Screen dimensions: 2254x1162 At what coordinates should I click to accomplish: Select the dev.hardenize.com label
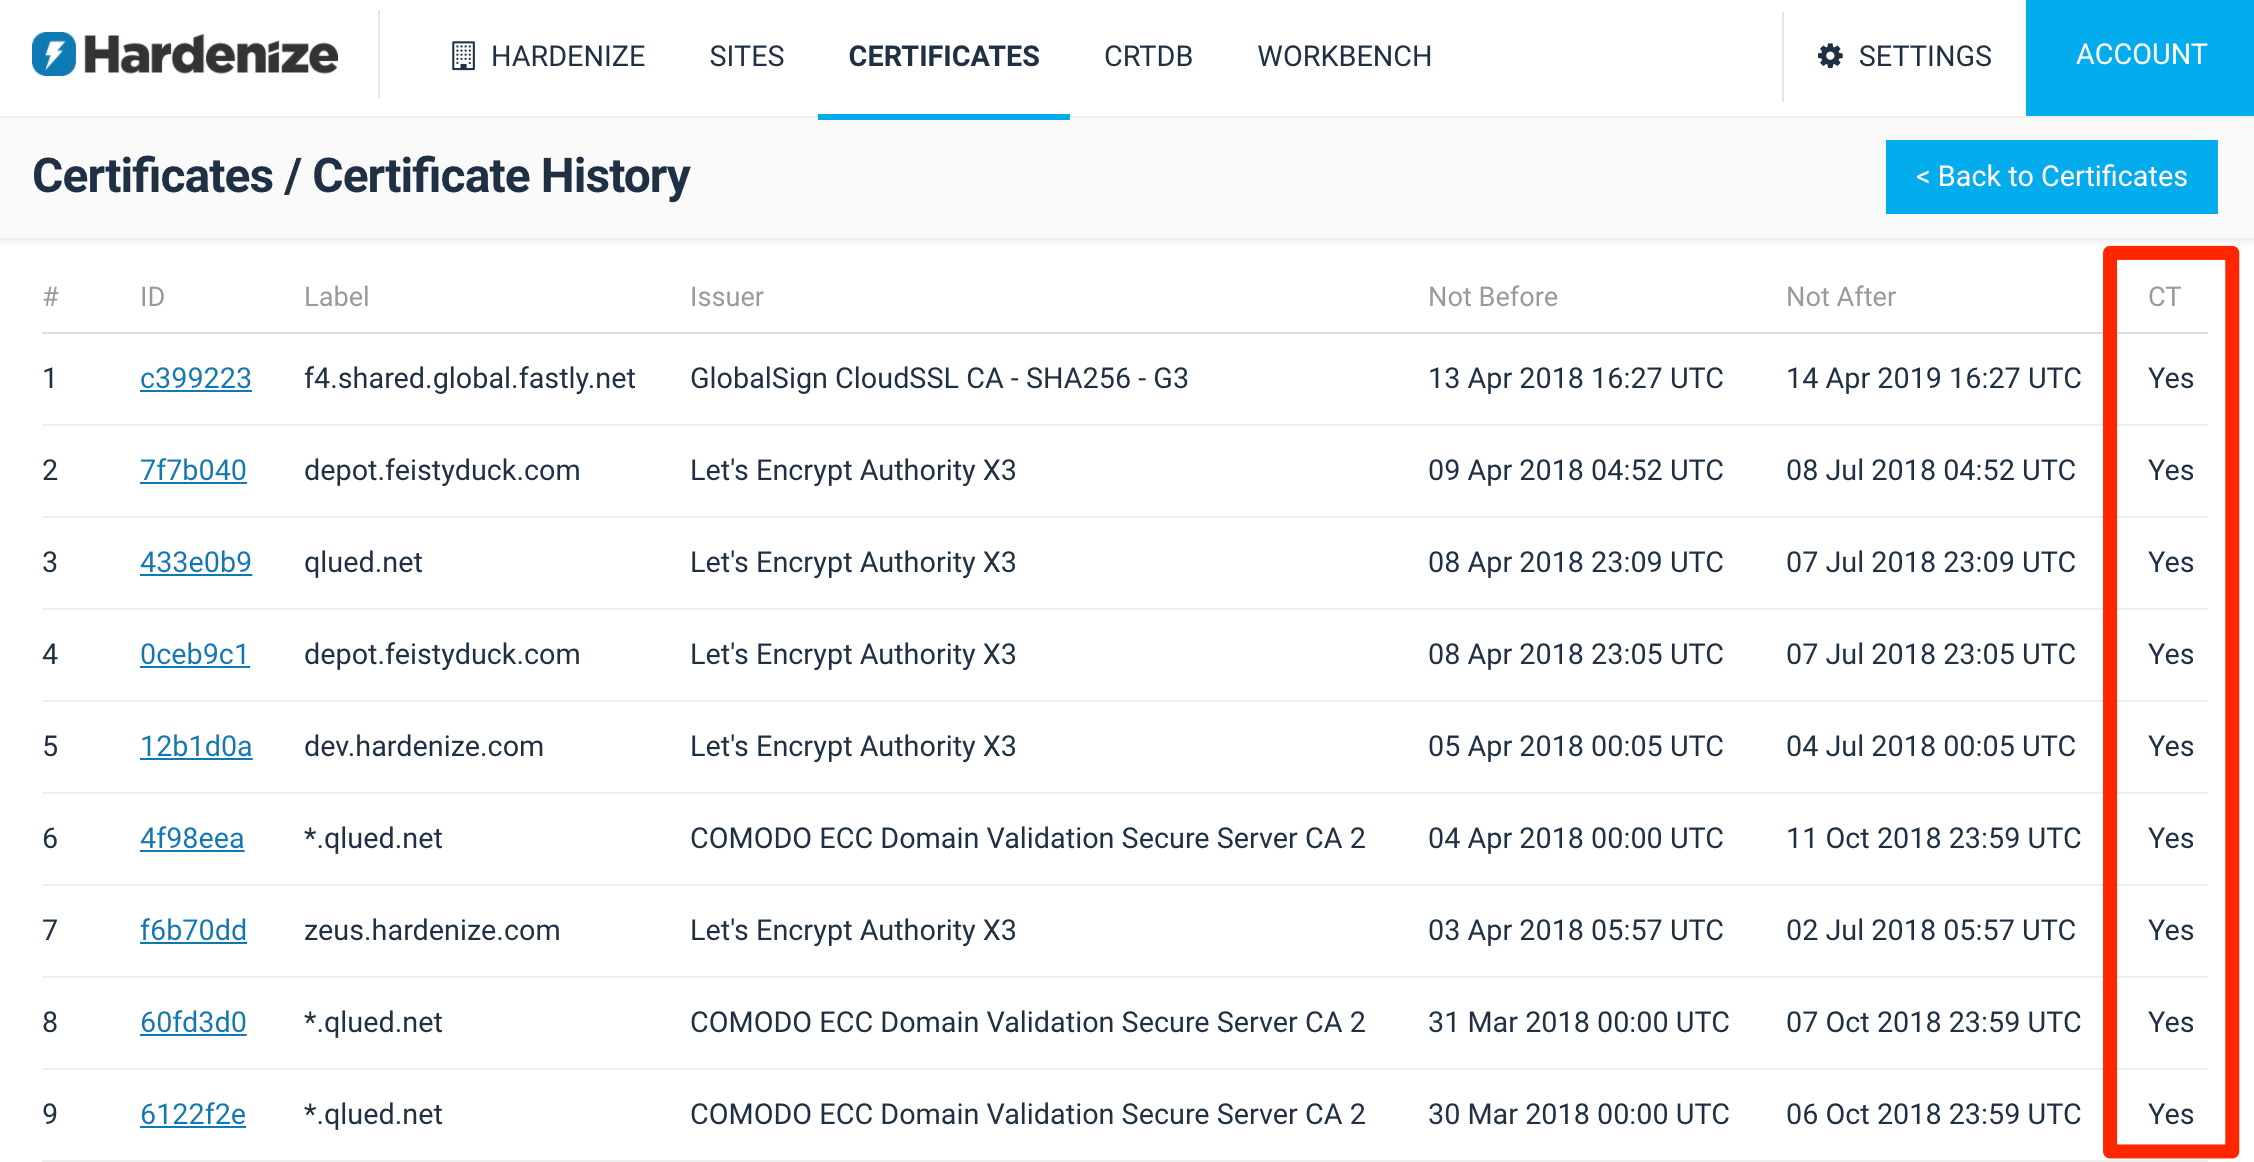[x=423, y=746]
